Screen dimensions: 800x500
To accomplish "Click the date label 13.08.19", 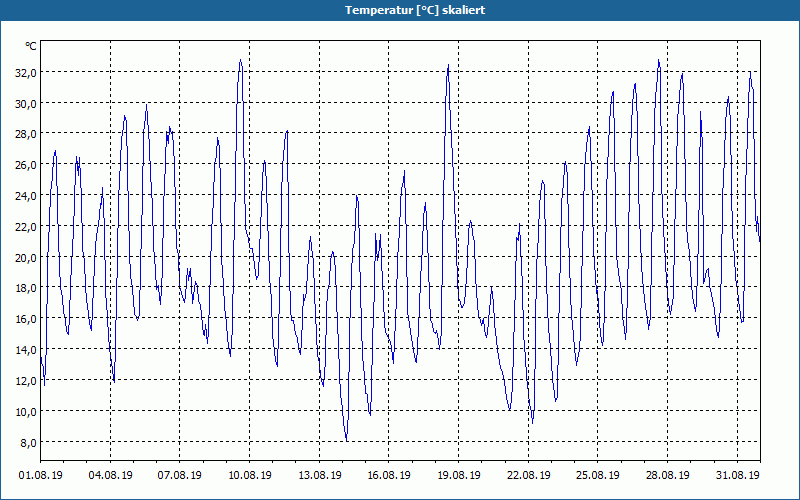I will pos(319,475).
